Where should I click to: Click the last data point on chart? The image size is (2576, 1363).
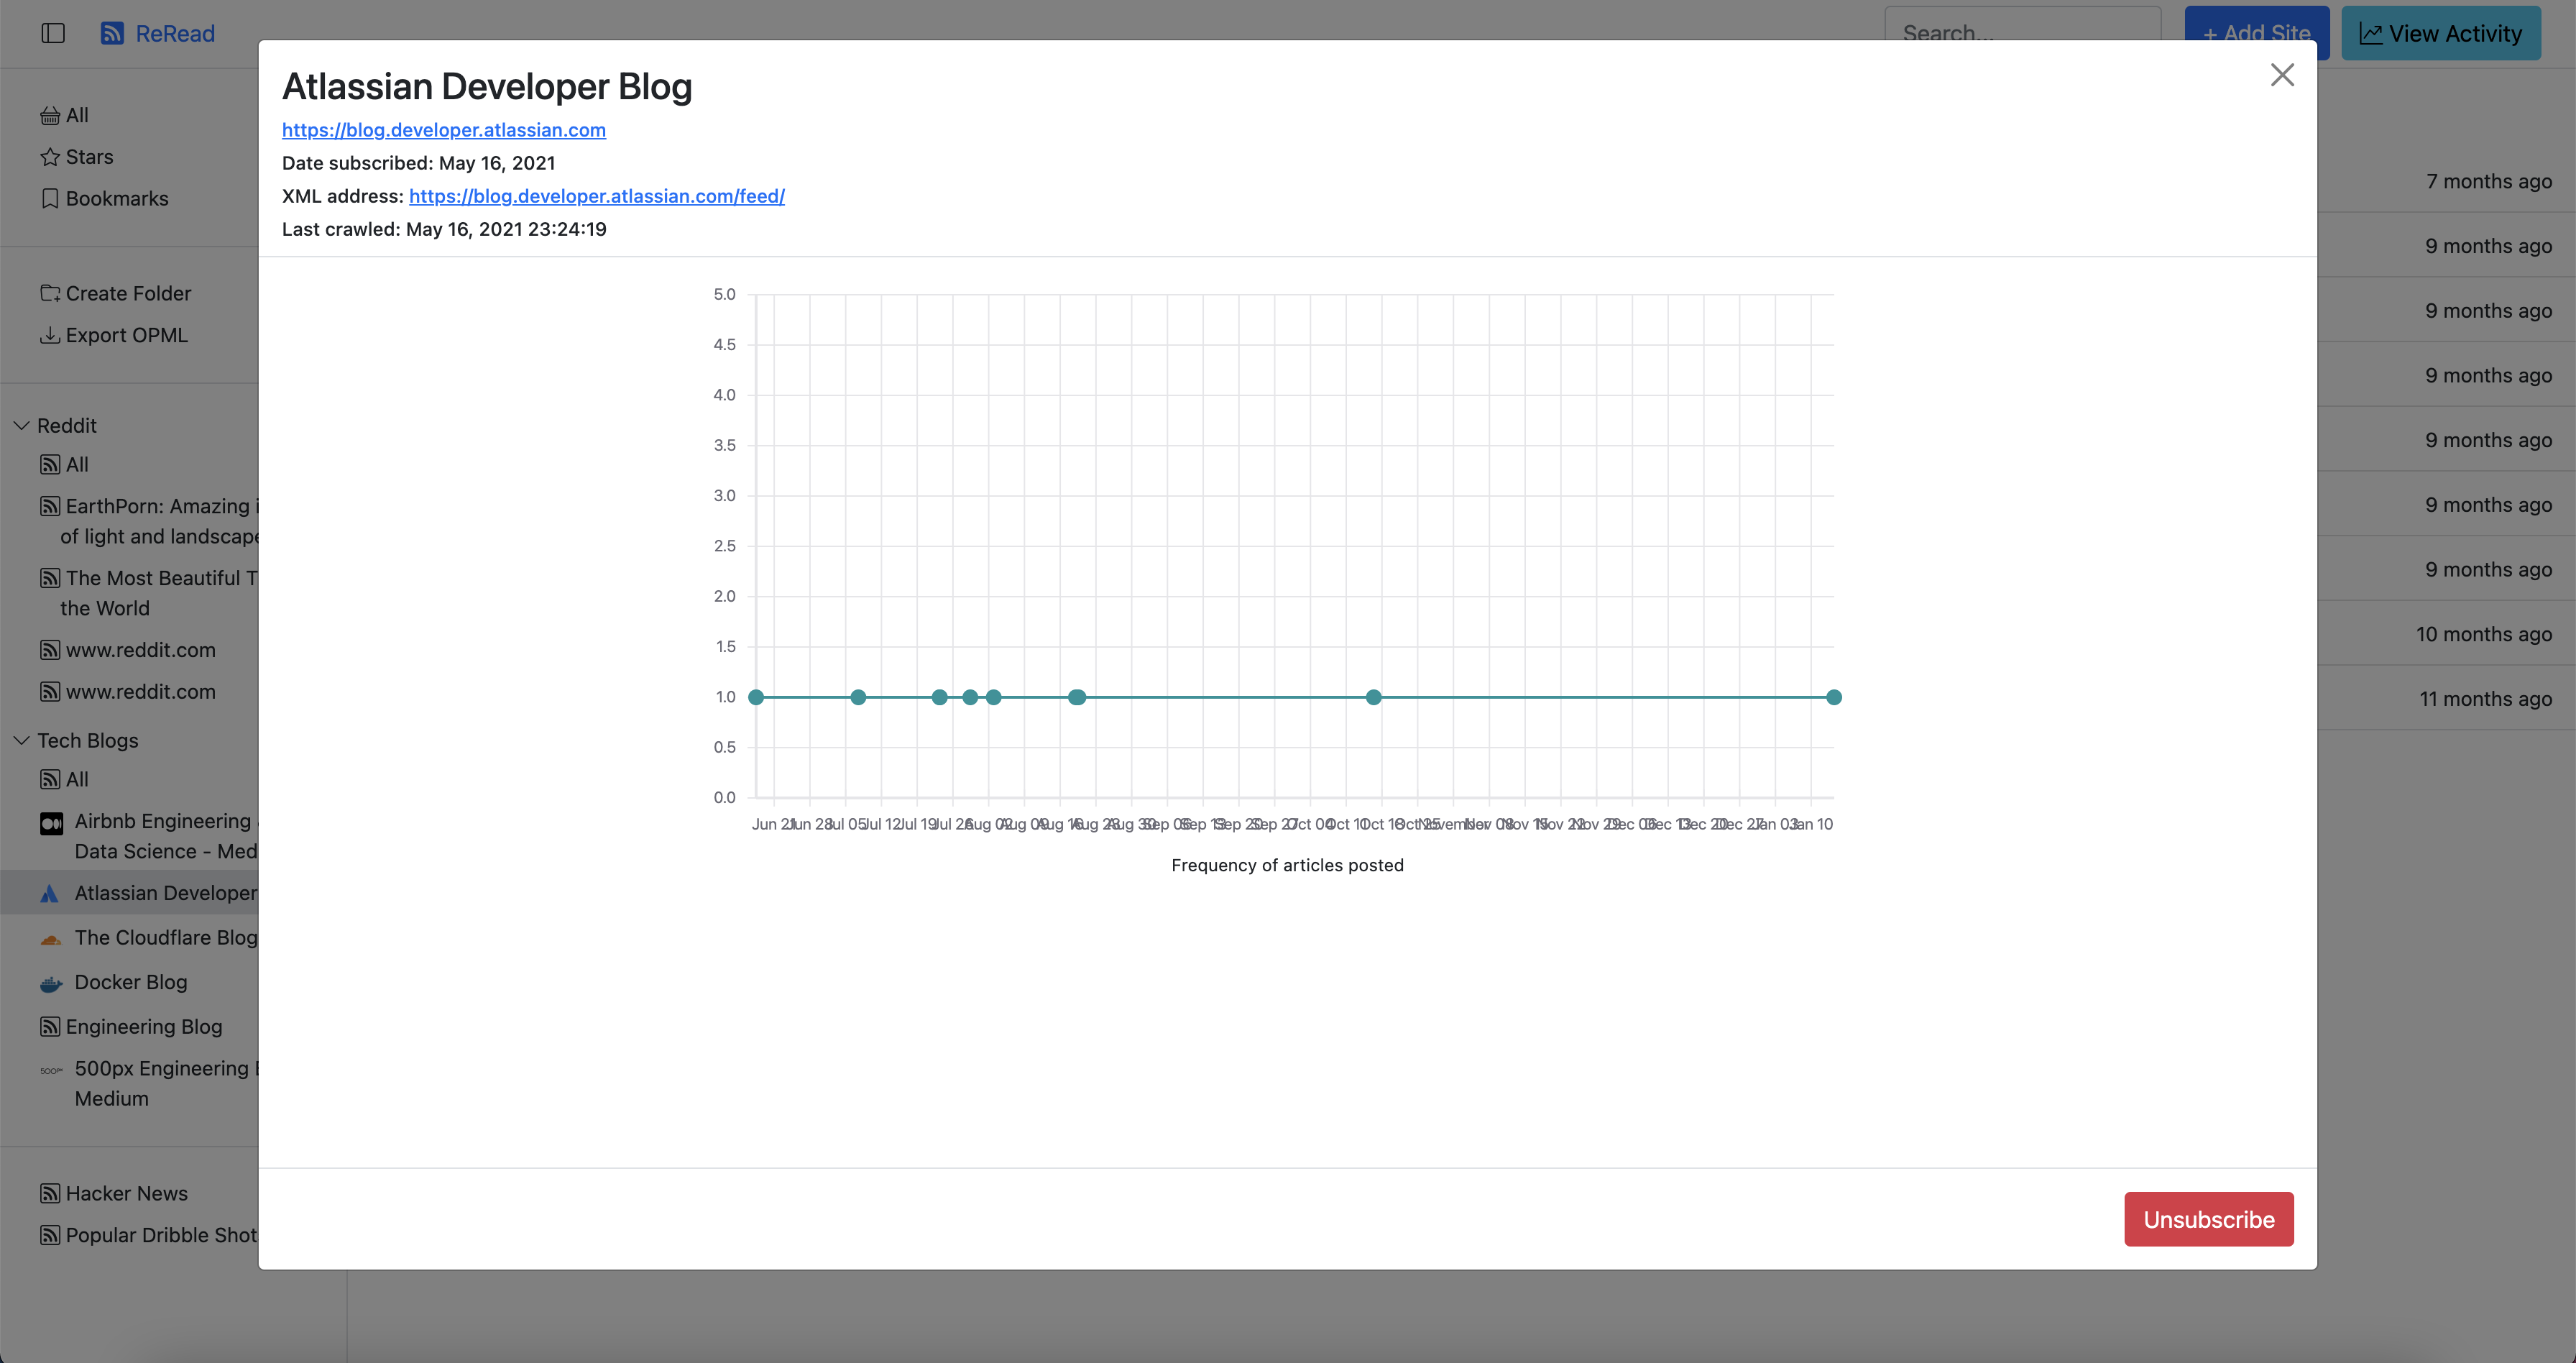(1833, 697)
